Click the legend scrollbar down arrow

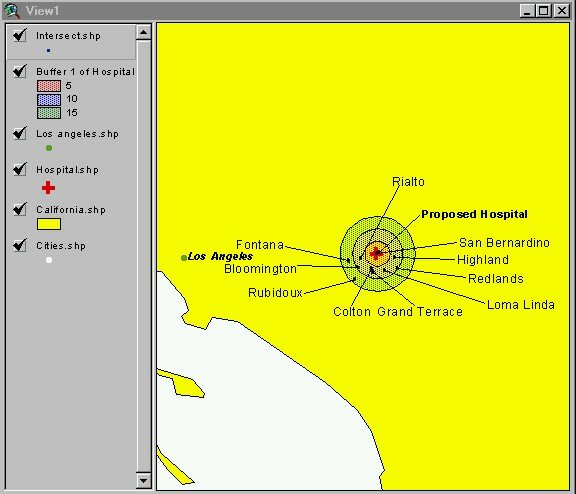tap(143, 480)
